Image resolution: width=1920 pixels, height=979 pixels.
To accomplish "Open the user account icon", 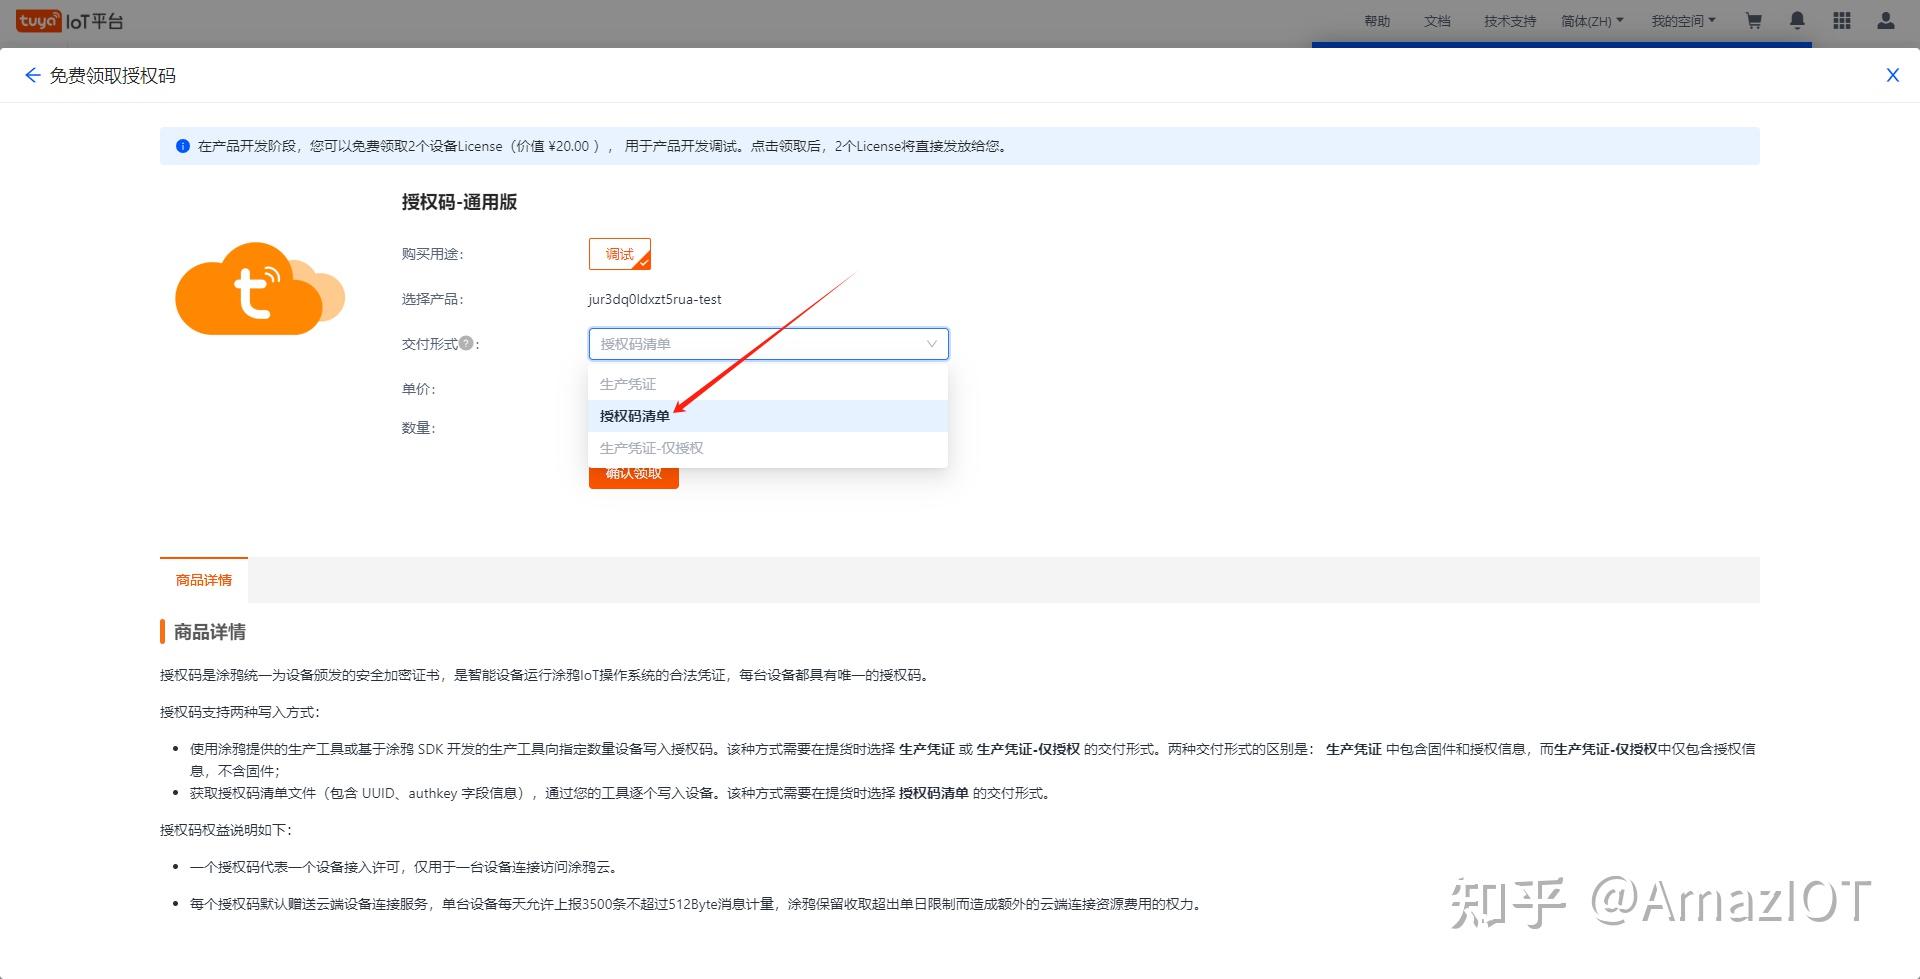I will coord(1885,20).
